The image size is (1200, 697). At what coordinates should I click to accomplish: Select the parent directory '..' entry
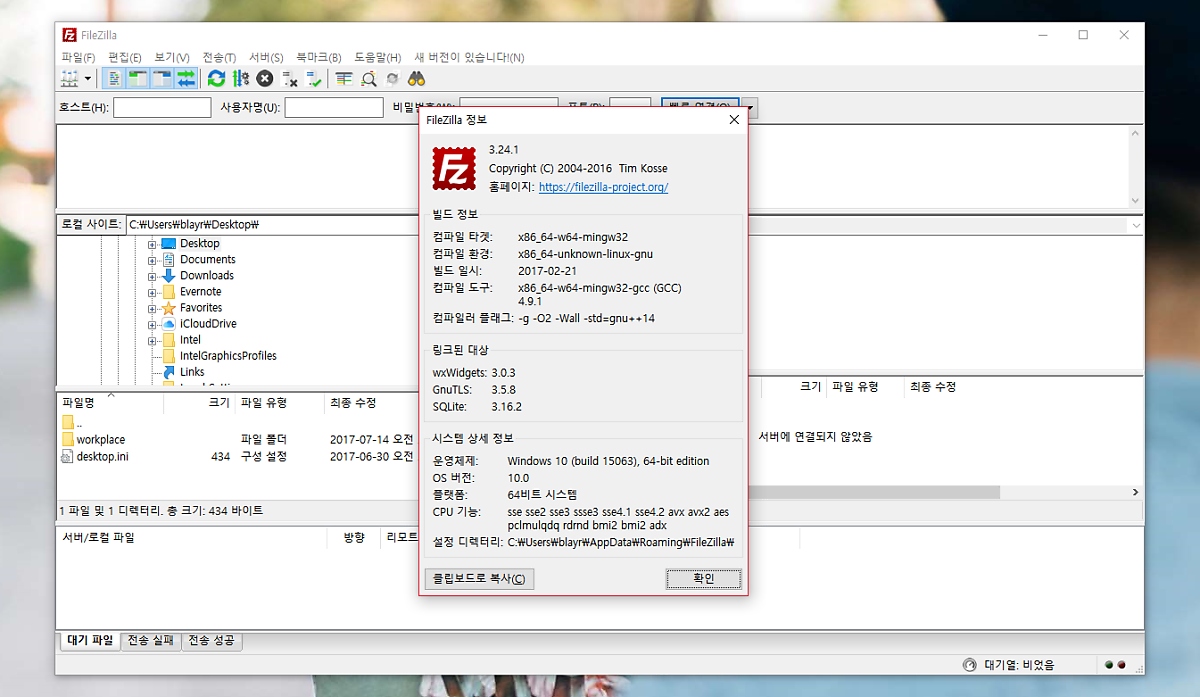click(x=71, y=424)
